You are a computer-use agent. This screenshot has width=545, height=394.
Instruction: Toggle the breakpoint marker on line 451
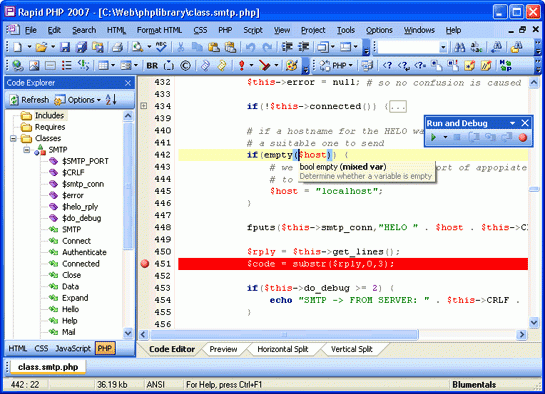tap(145, 264)
